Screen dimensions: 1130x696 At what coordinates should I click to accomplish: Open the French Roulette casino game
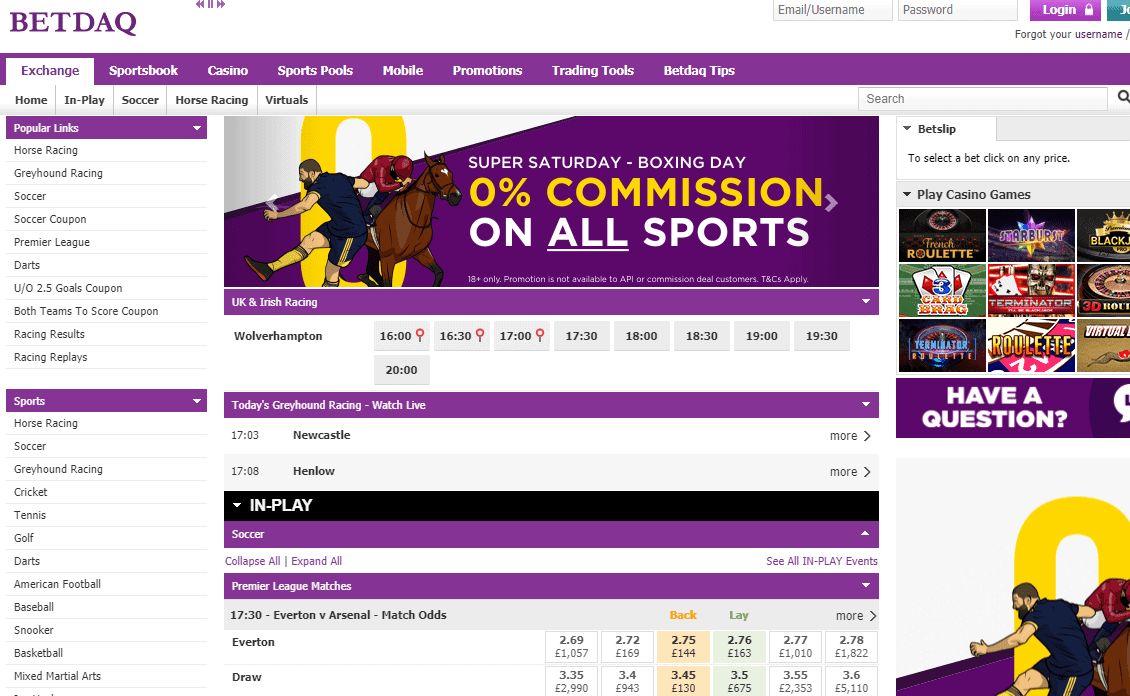click(x=942, y=236)
